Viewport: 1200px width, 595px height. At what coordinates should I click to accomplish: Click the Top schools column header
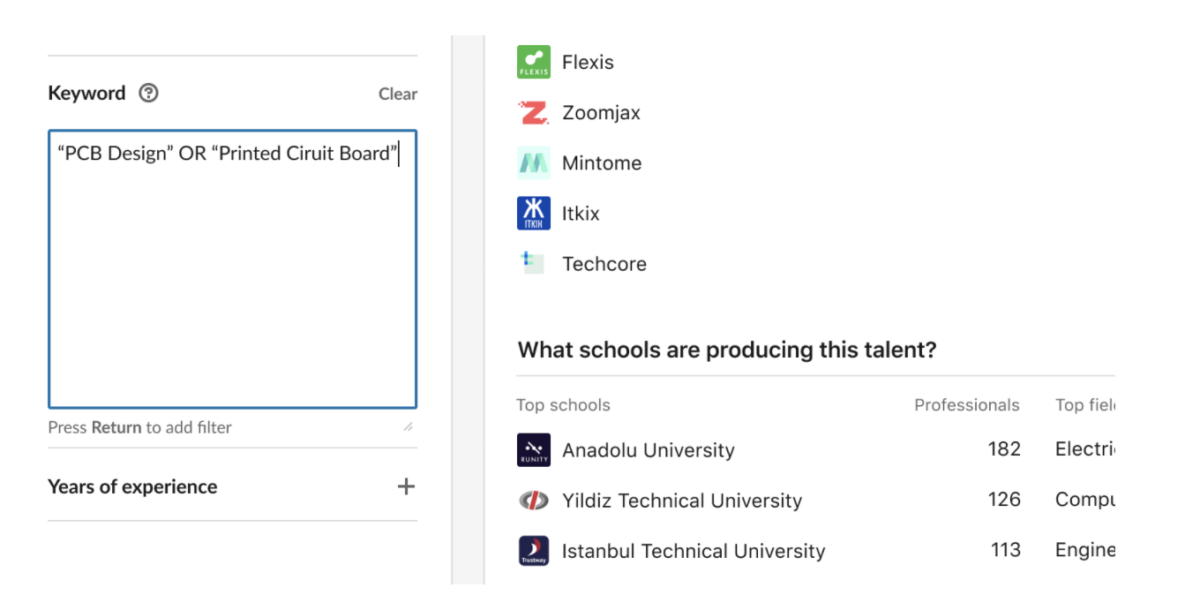[x=563, y=405]
